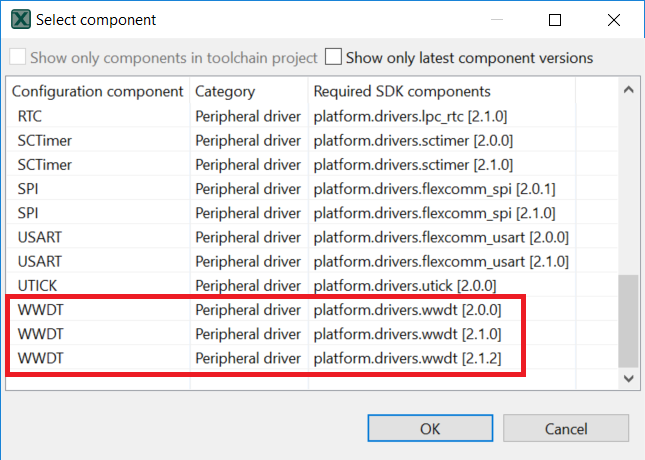This screenshot has width=645, height=460.
Task: Click the application icon in the title bar
Action: pyautogui.click(x=19, y=19)
